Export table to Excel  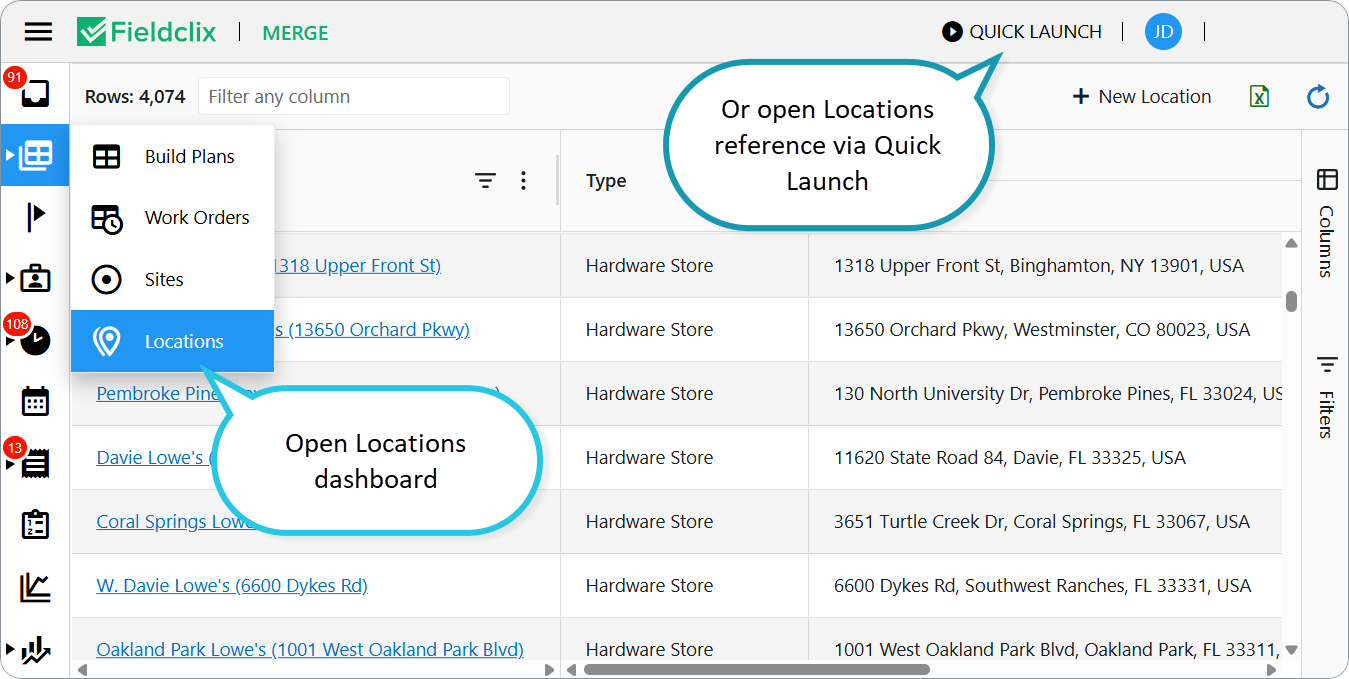(x=1259, y=96)
